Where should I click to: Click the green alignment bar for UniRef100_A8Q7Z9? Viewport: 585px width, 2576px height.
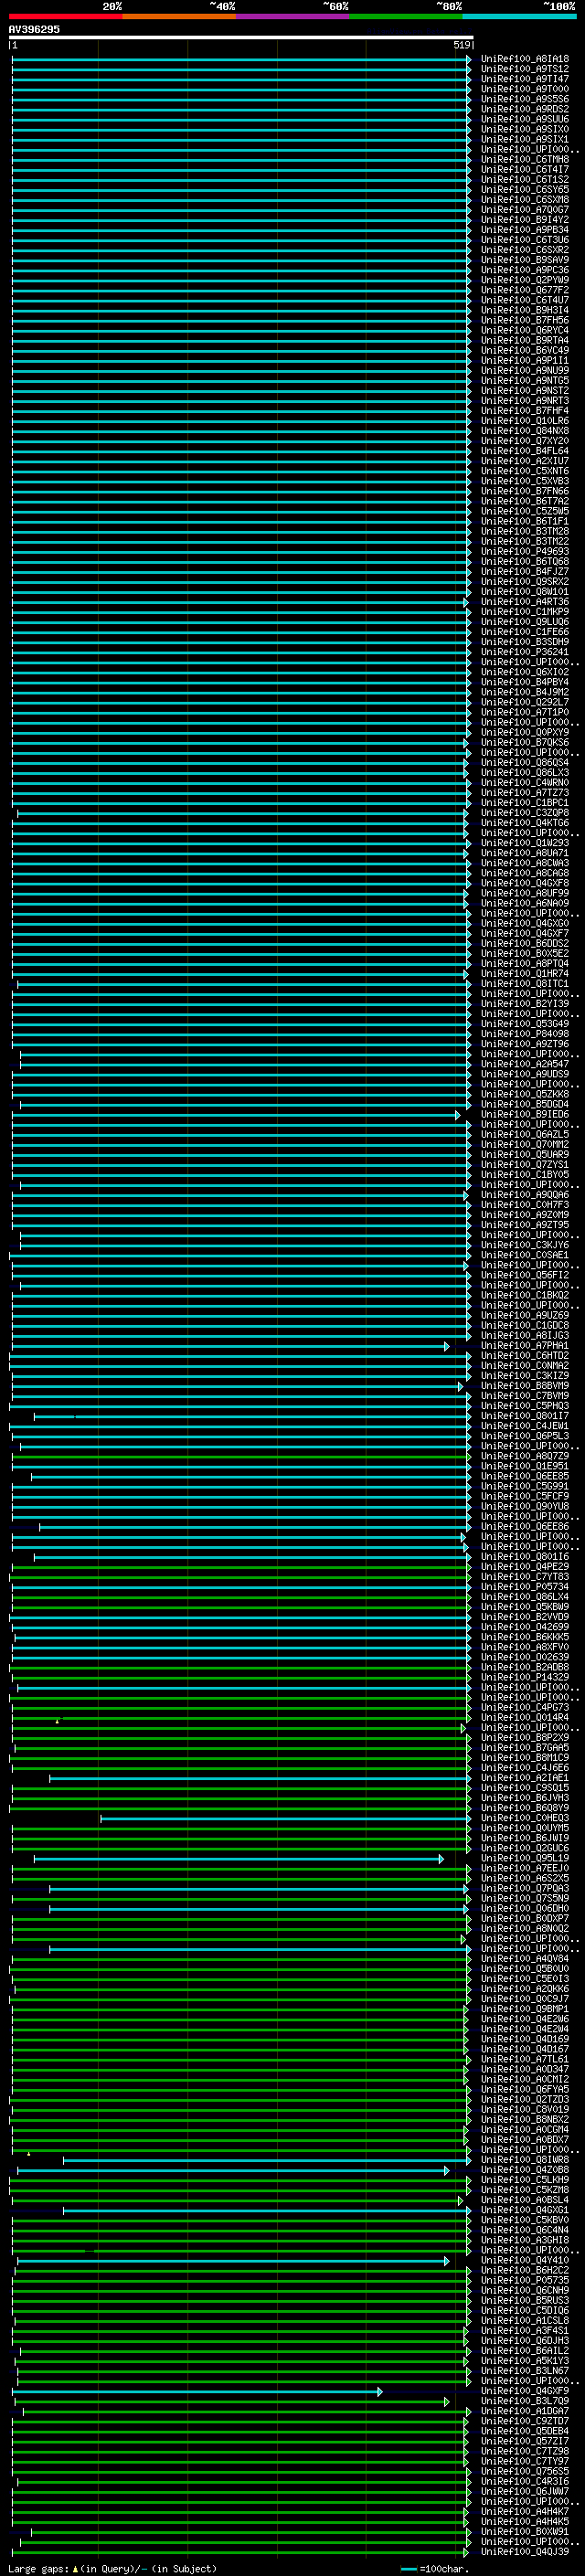pos(240,1456)
